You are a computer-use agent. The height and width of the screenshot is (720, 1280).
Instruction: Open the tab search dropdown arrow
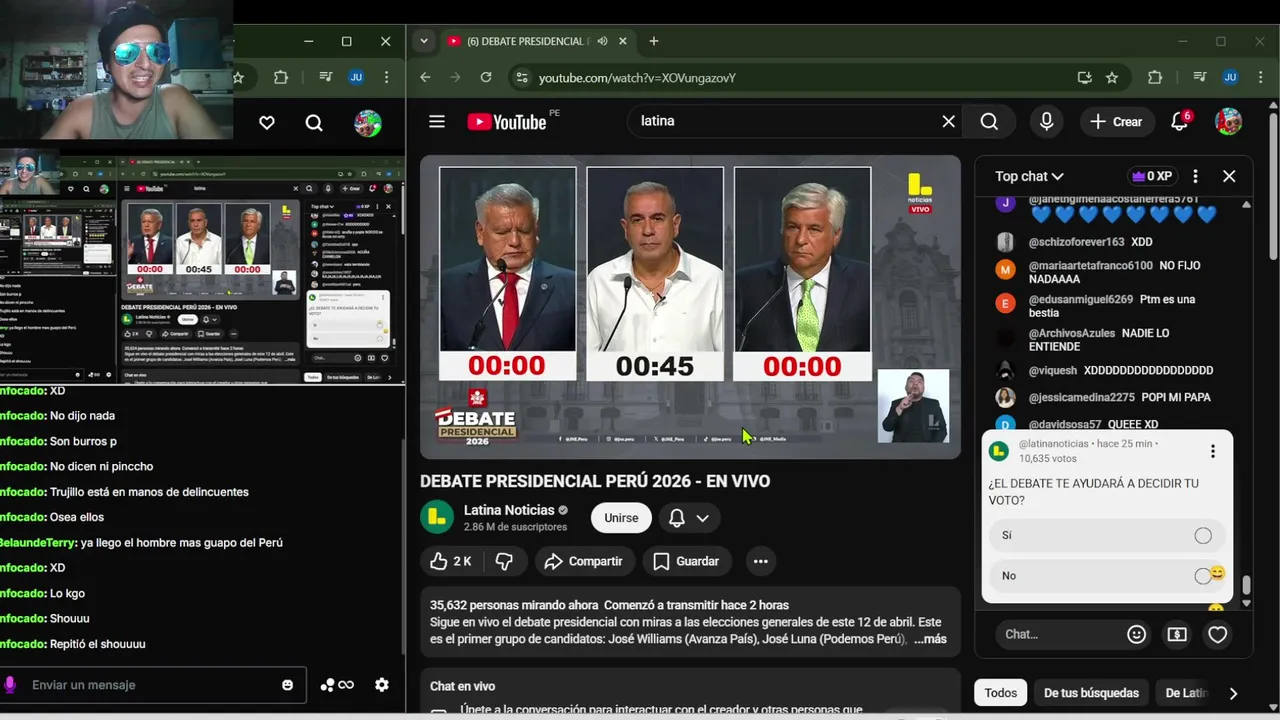click(x=424, y=41)
